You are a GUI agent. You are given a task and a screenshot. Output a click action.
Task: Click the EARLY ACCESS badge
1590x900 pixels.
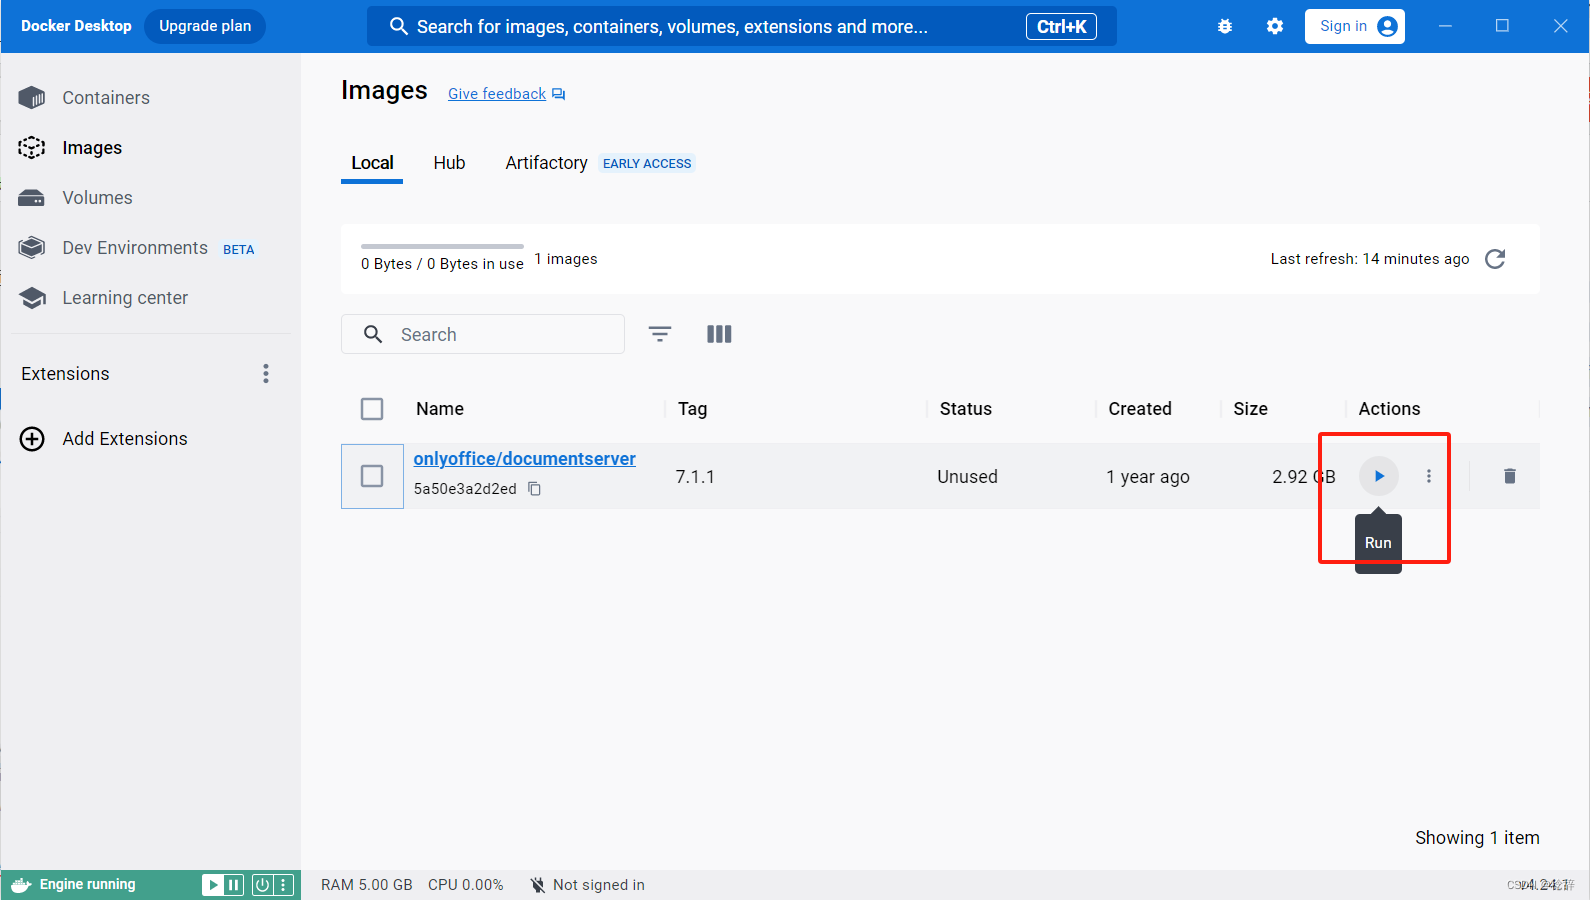coord(647,164)
